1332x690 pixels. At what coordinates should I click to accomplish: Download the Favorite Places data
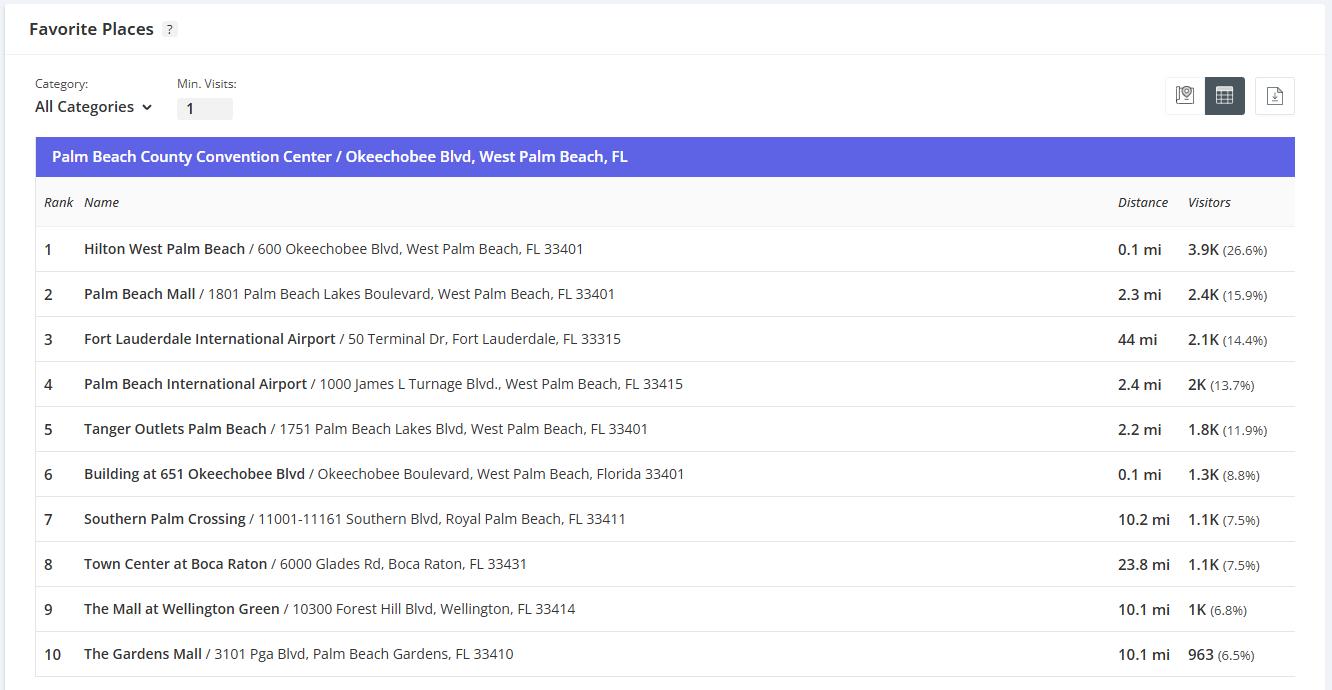[1275, 96]
